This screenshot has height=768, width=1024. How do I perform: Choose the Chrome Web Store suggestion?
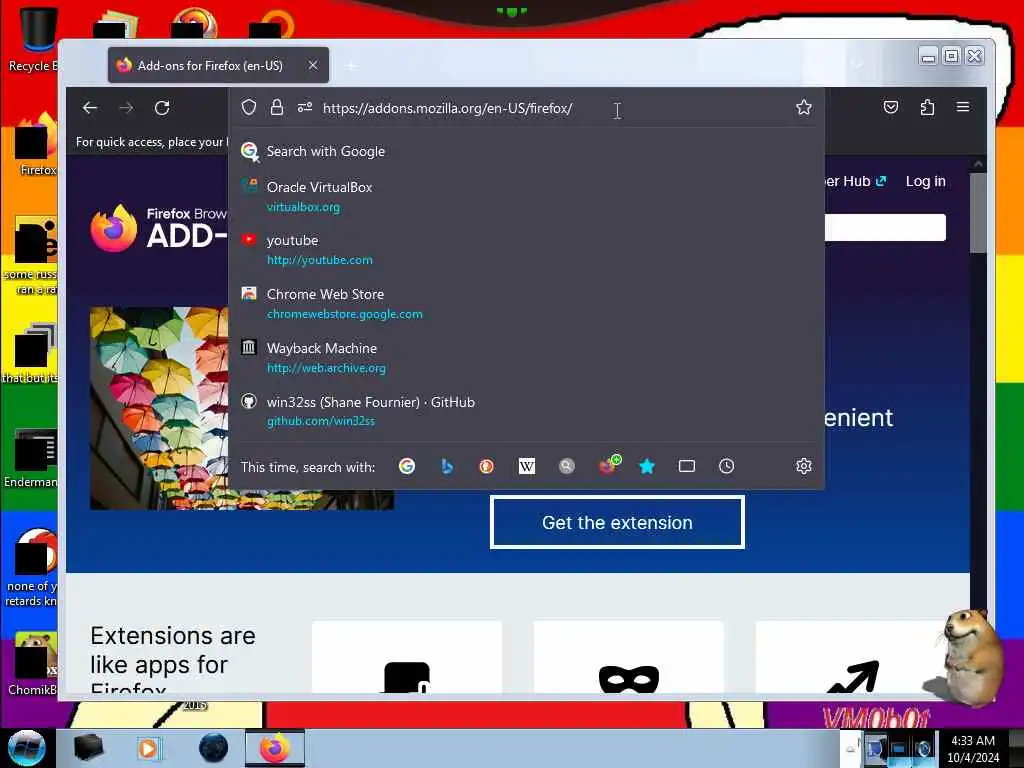(526, 304)
